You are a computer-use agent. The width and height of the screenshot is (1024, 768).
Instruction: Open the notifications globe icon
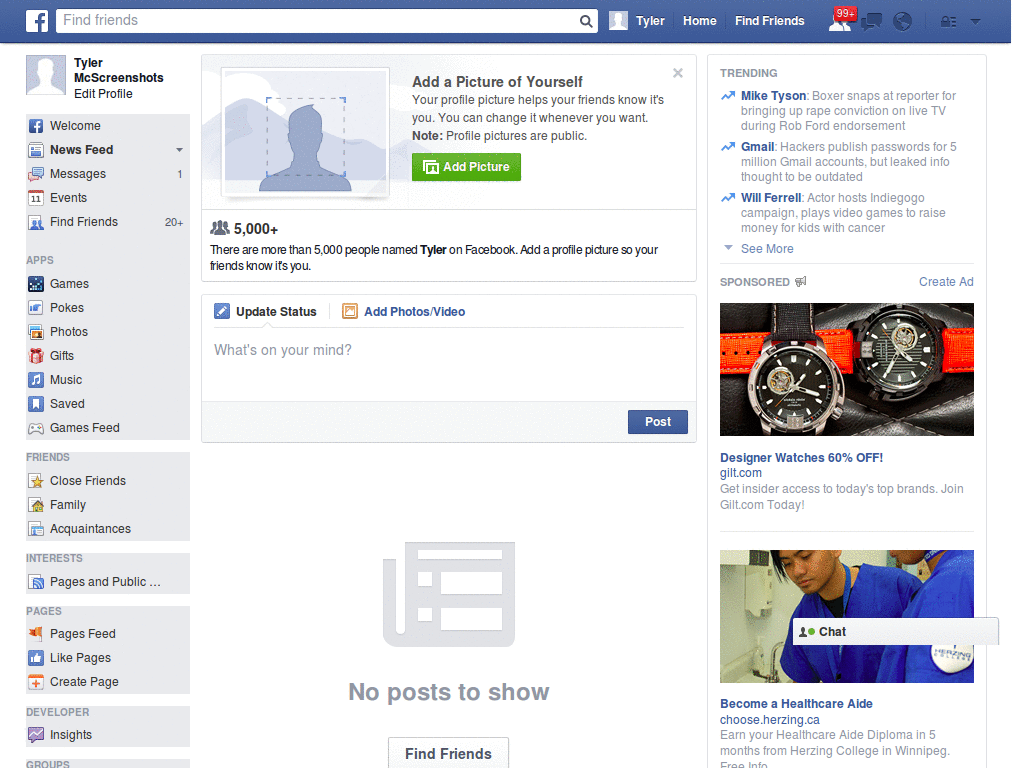[903, 22]
